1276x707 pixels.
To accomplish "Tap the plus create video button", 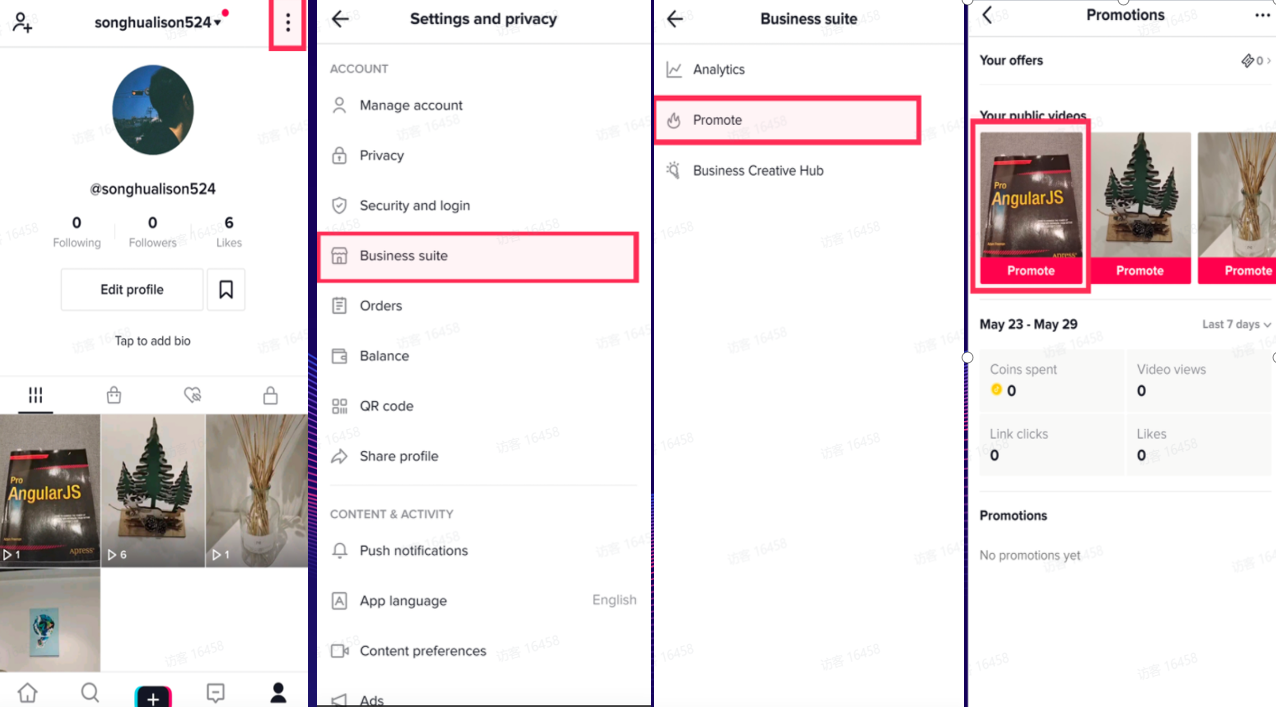I will point(153,697).
